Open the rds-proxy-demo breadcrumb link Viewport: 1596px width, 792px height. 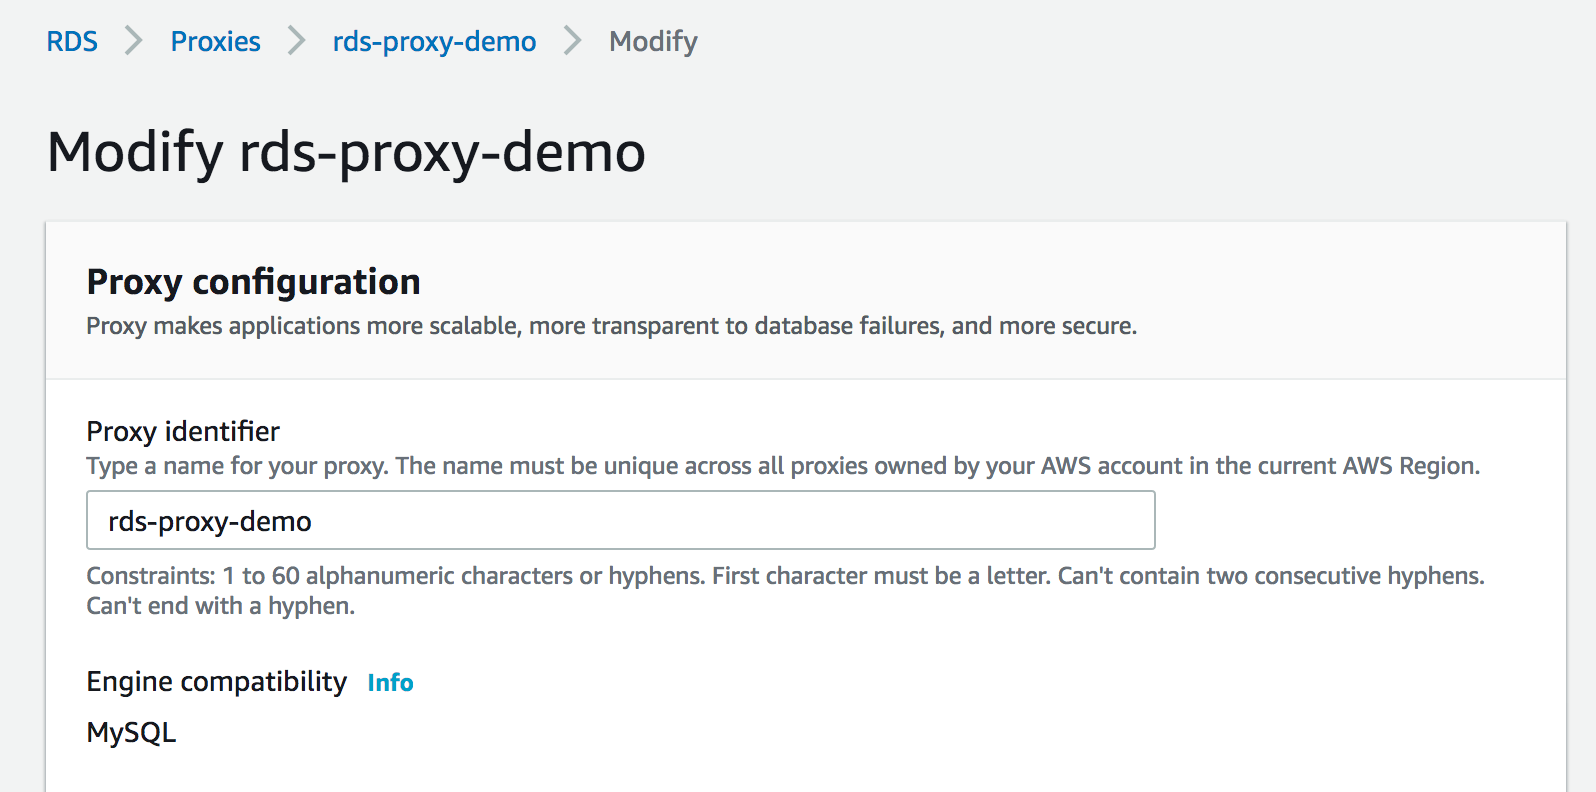click(x=434, y=41)
